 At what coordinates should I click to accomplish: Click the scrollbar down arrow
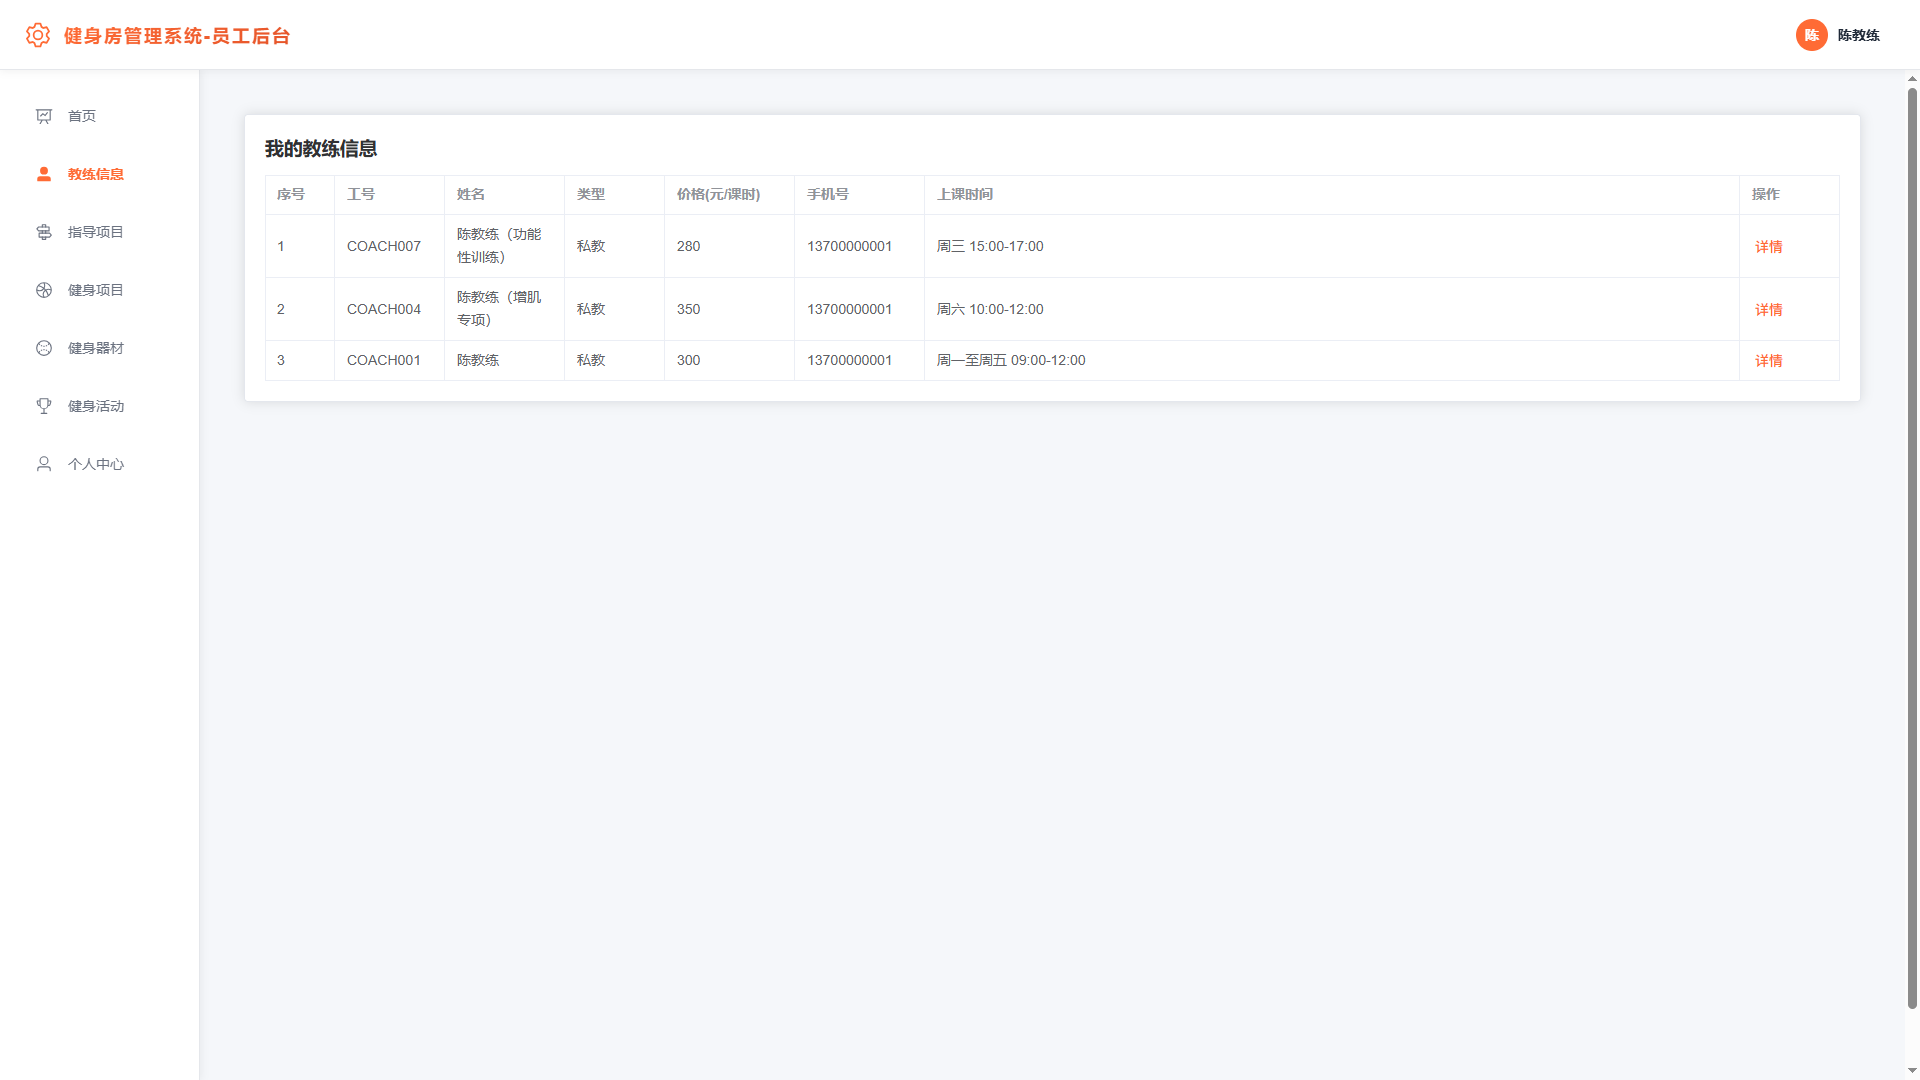[x=1912, y=1071]
